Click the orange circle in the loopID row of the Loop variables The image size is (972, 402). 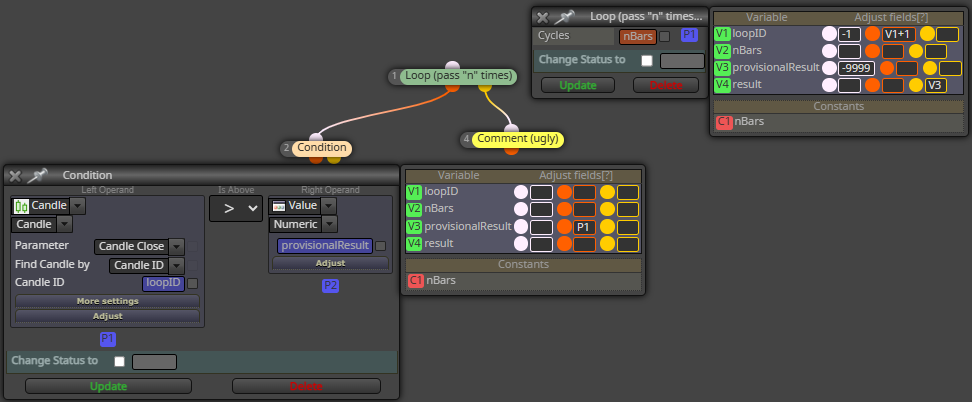point(872,34)
